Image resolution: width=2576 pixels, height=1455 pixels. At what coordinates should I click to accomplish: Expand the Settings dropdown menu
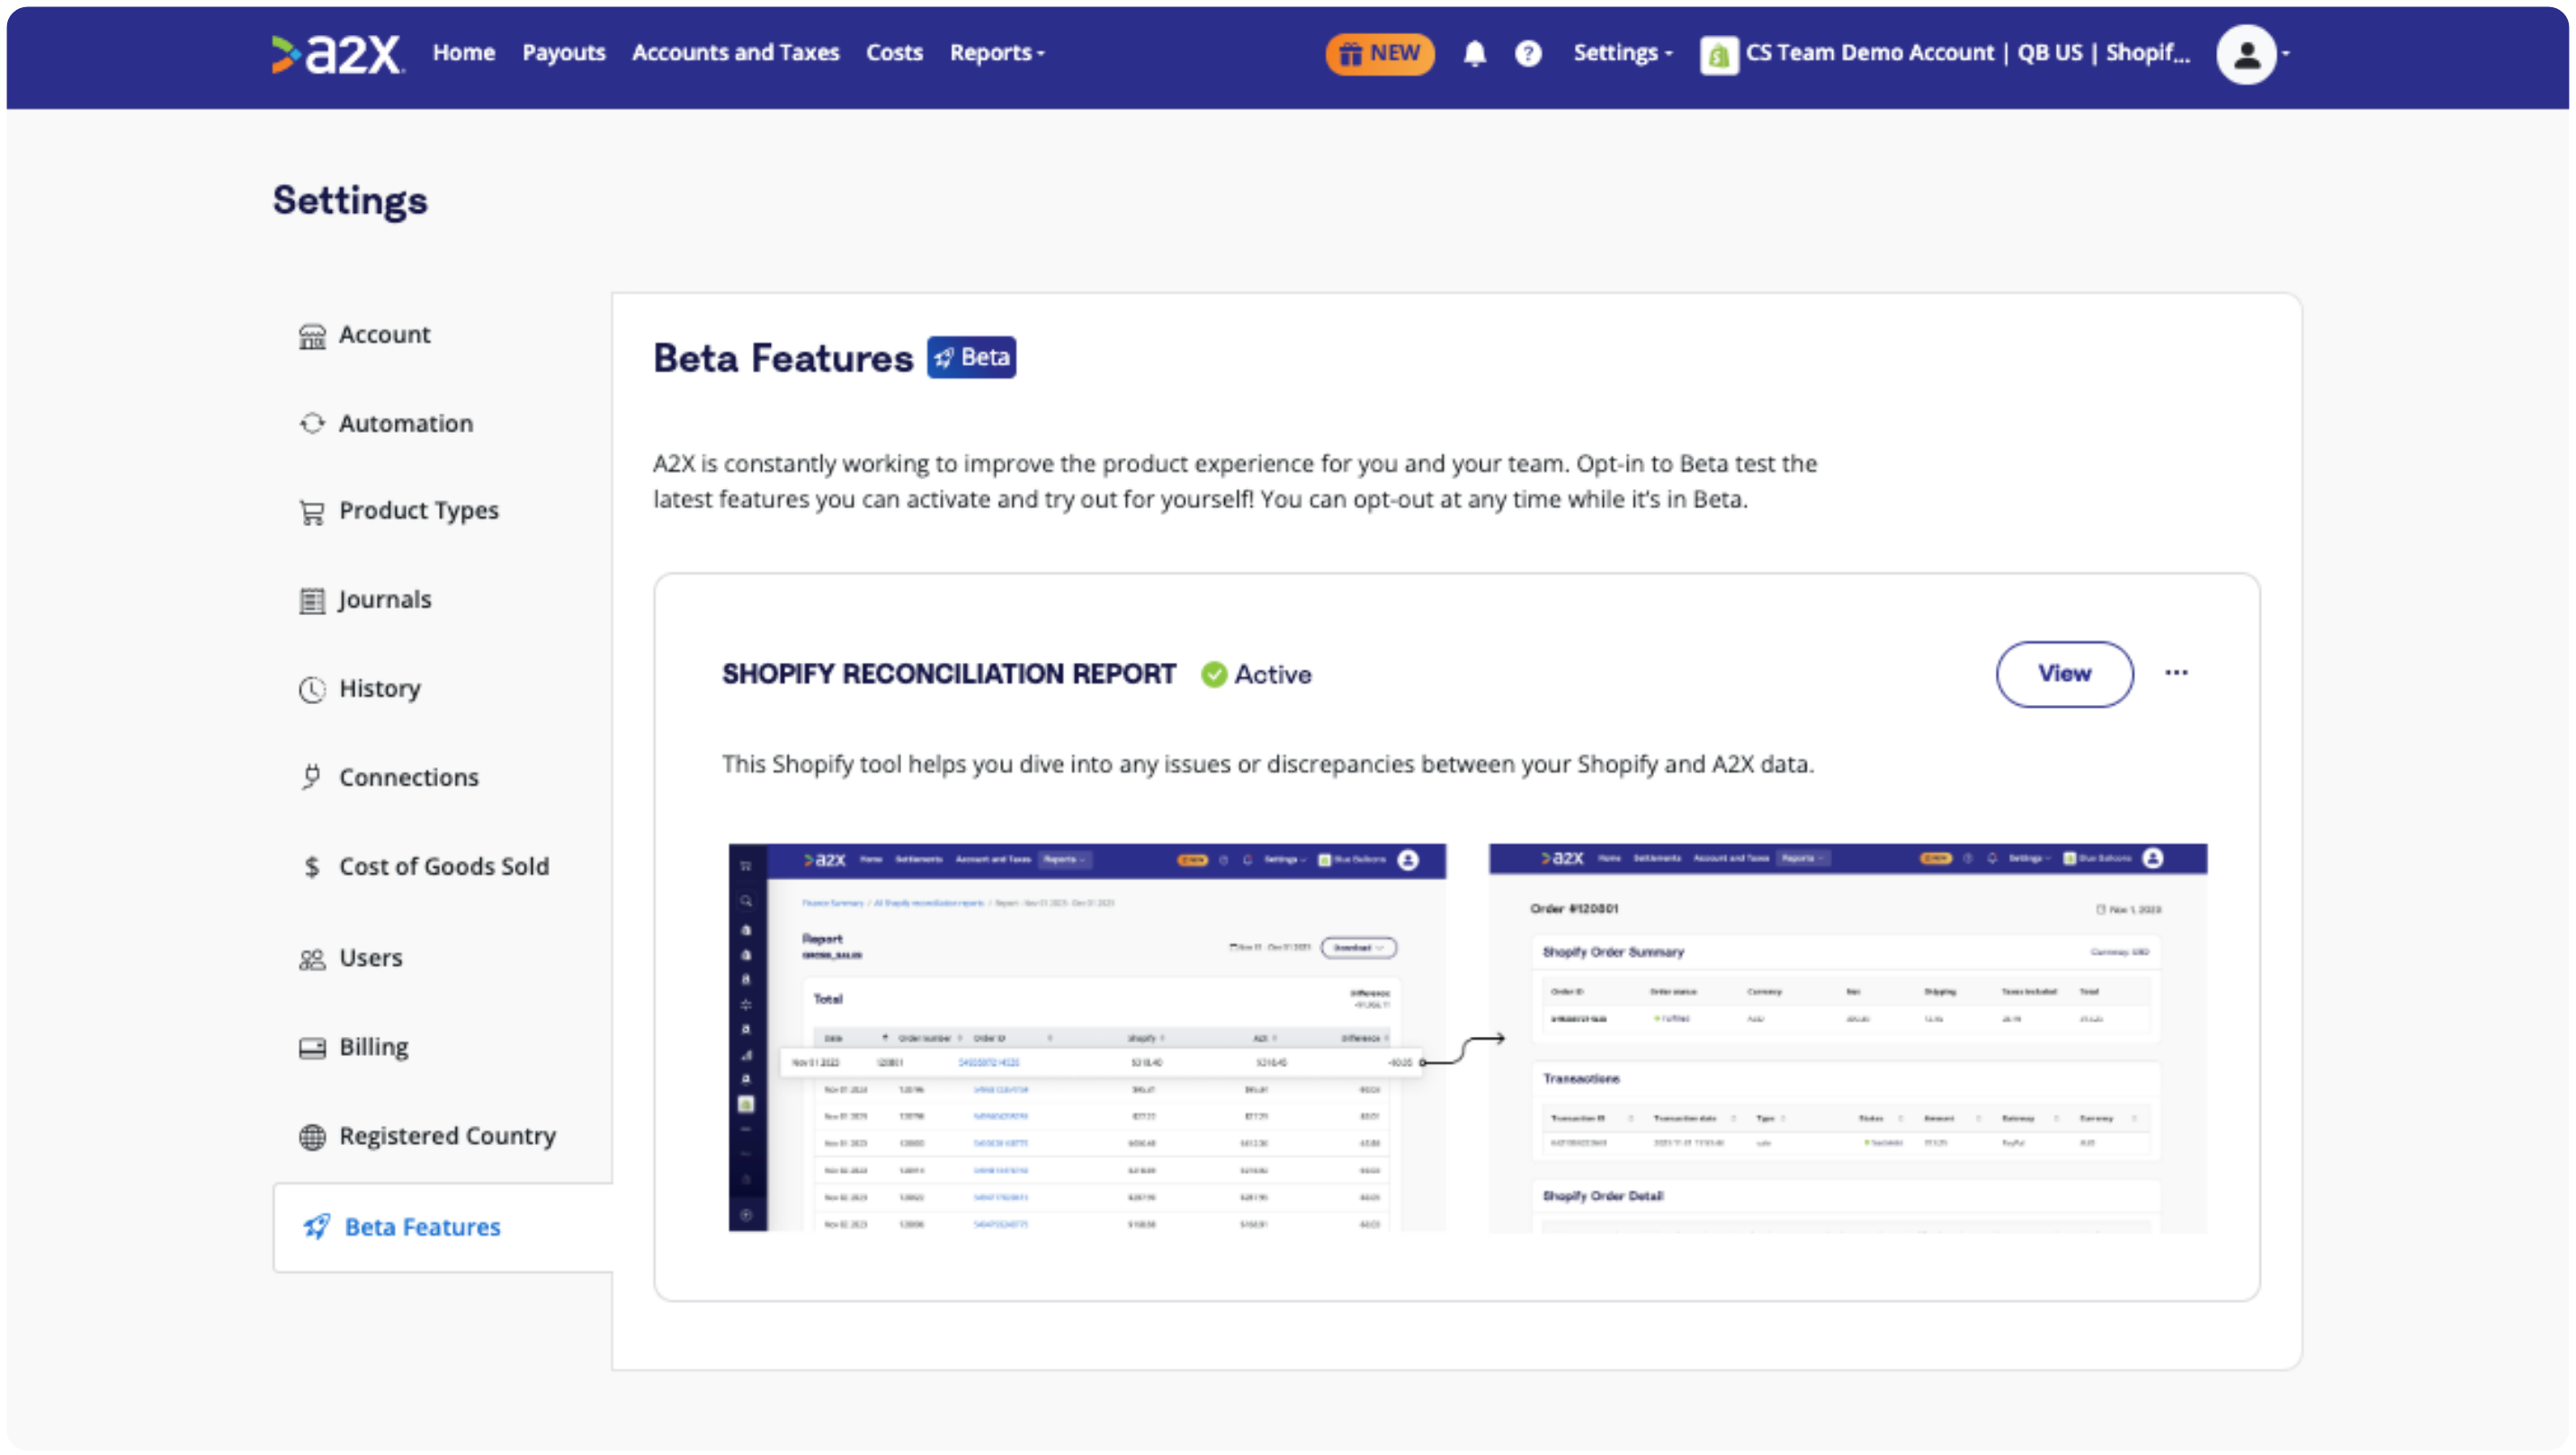tap(1622, 53)
